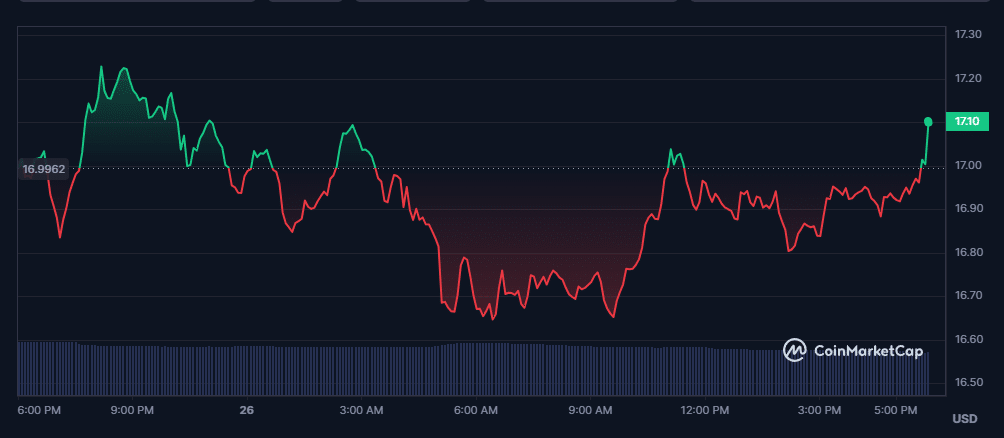Select the 12:00 PM time axis label
This screenshot has height=438, width=1004.
tap(704, 410)
